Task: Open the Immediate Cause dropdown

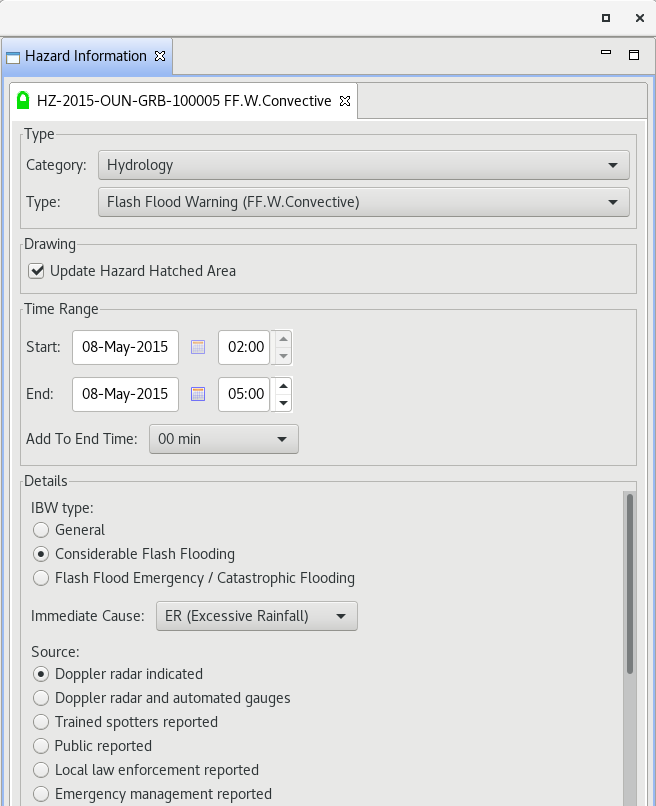Action: 257,616
